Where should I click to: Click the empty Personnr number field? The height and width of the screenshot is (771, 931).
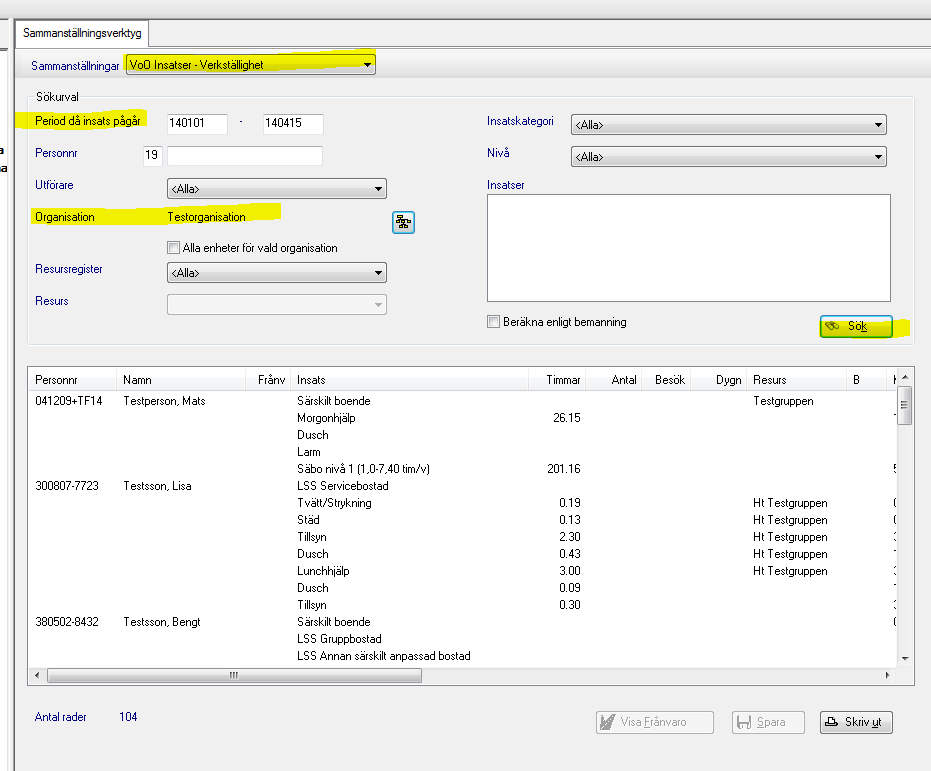[x=245, y=156]
